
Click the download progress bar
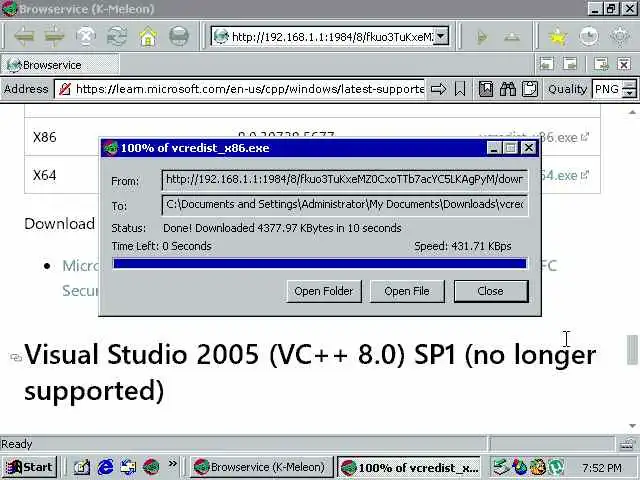320,264
